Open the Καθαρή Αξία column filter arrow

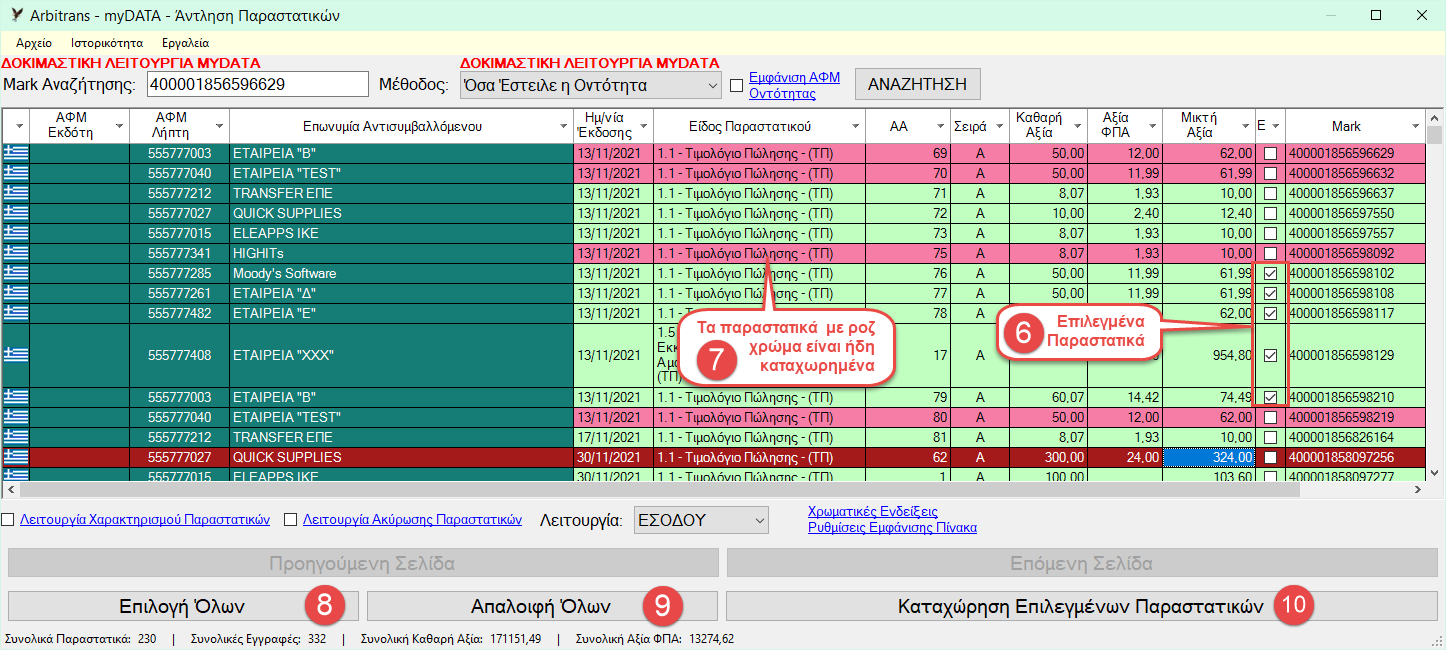(1076, 126)
